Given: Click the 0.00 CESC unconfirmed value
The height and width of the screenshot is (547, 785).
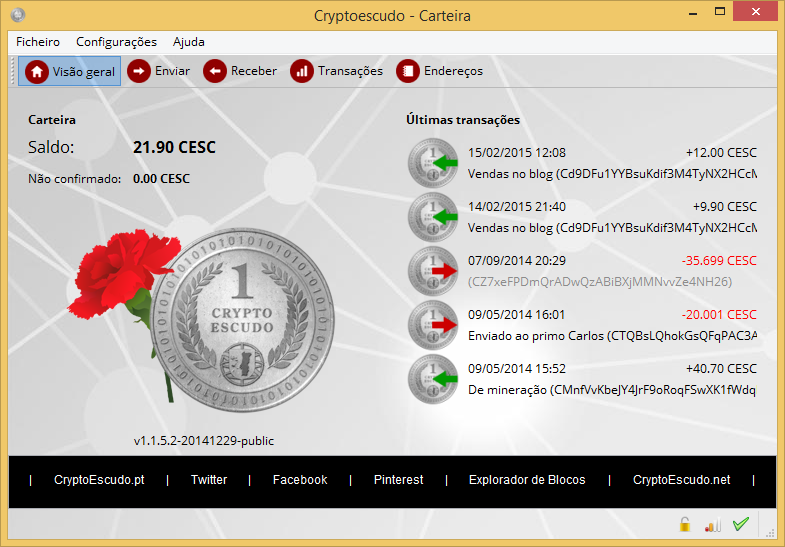Looking at the screenshot, I should pyautogui.click(x=161, y=179).
